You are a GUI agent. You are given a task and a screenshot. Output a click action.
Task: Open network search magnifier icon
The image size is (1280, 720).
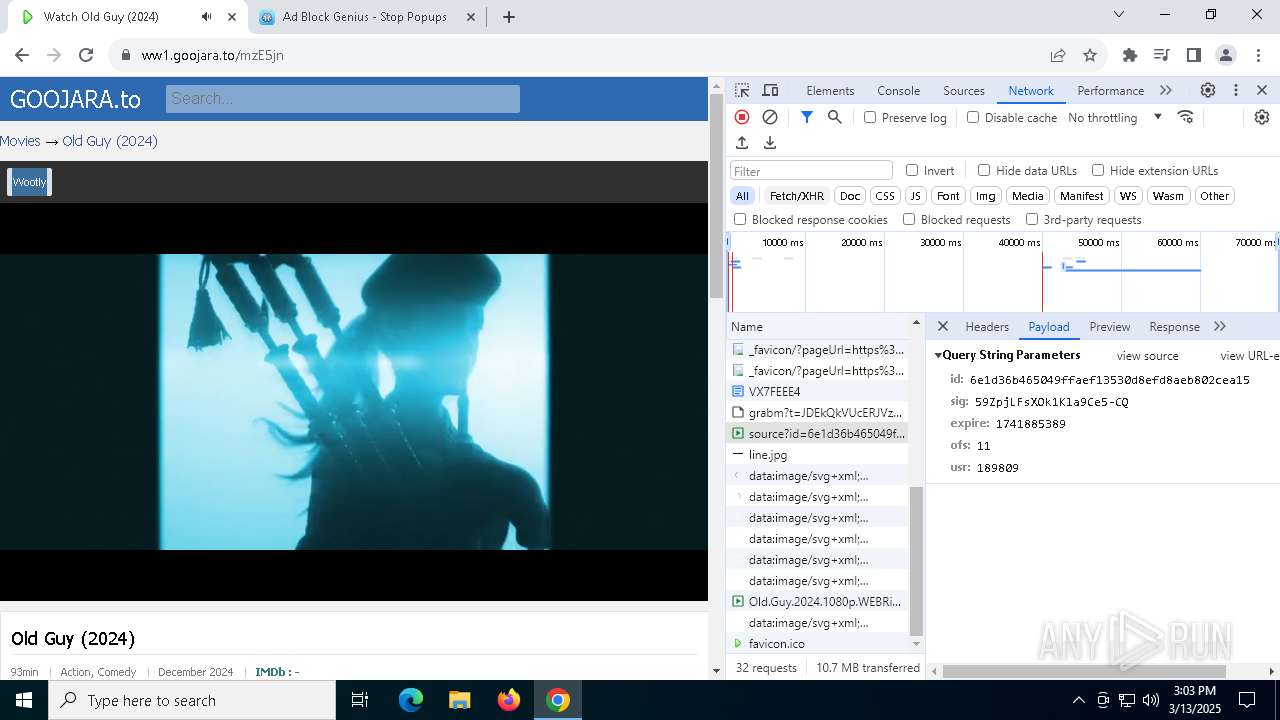pyautogui.click(x=834, y=117)
